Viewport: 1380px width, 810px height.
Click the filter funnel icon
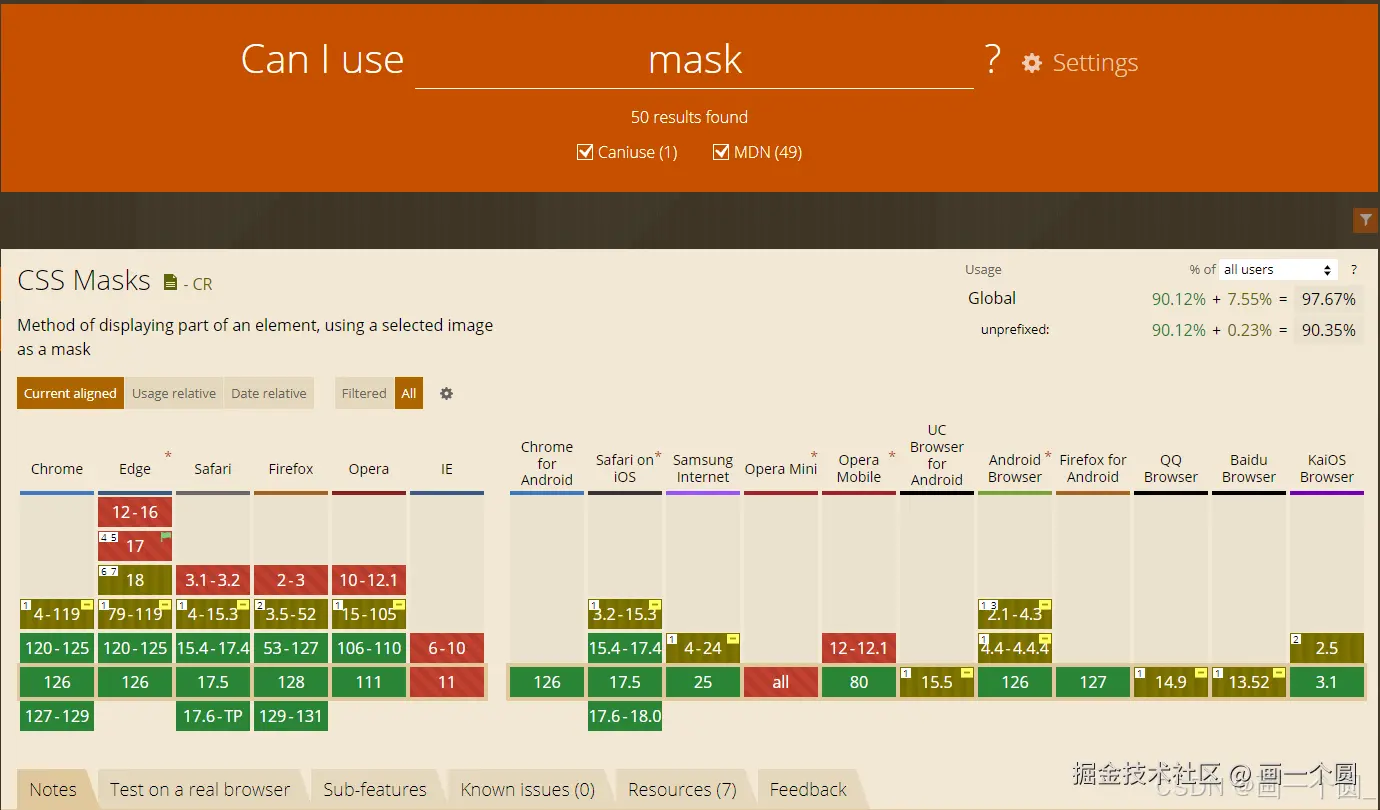(x=1365, y=220)
